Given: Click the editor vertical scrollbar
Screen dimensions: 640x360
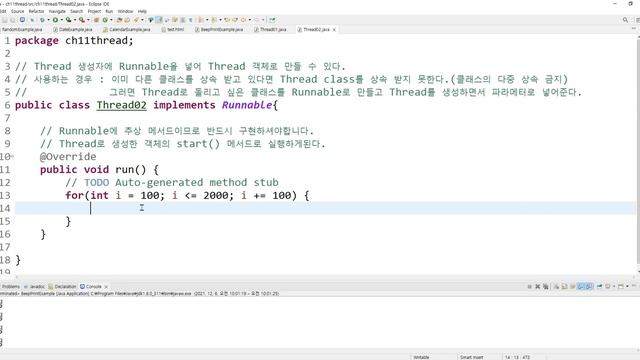Looking at the screenshot, I should tap(638, 151).
